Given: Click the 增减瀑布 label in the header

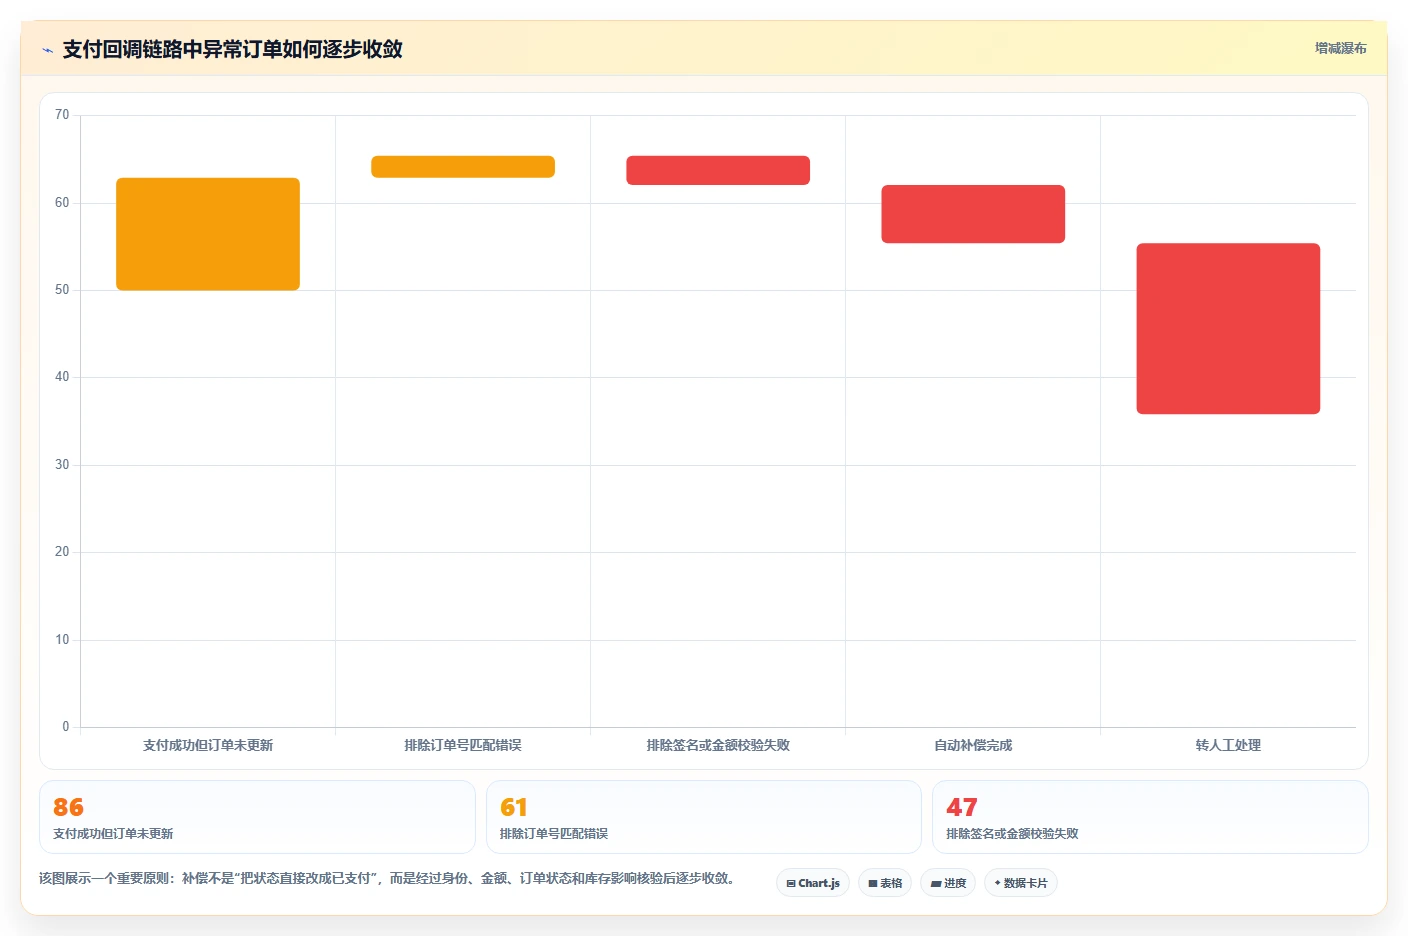Looking at the screenshot, I should click(x=1340, y=48).
